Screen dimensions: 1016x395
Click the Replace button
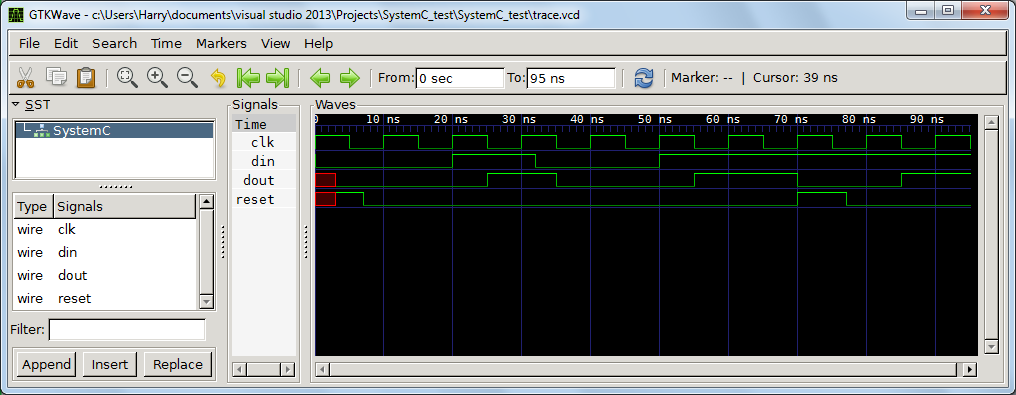coord(178,365)
